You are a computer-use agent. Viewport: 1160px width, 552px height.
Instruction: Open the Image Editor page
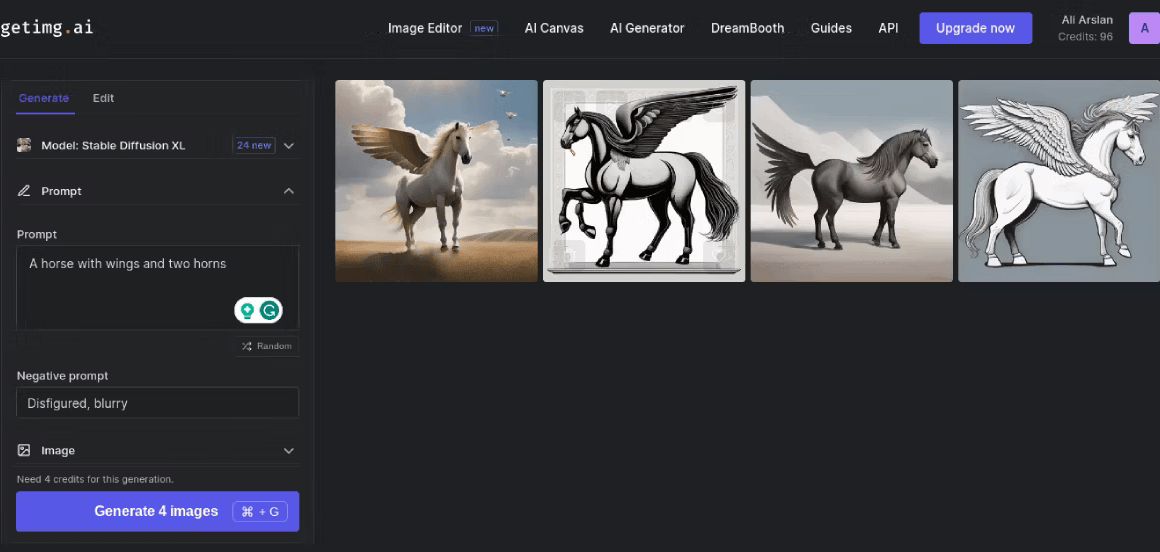[x=425, y=28]
